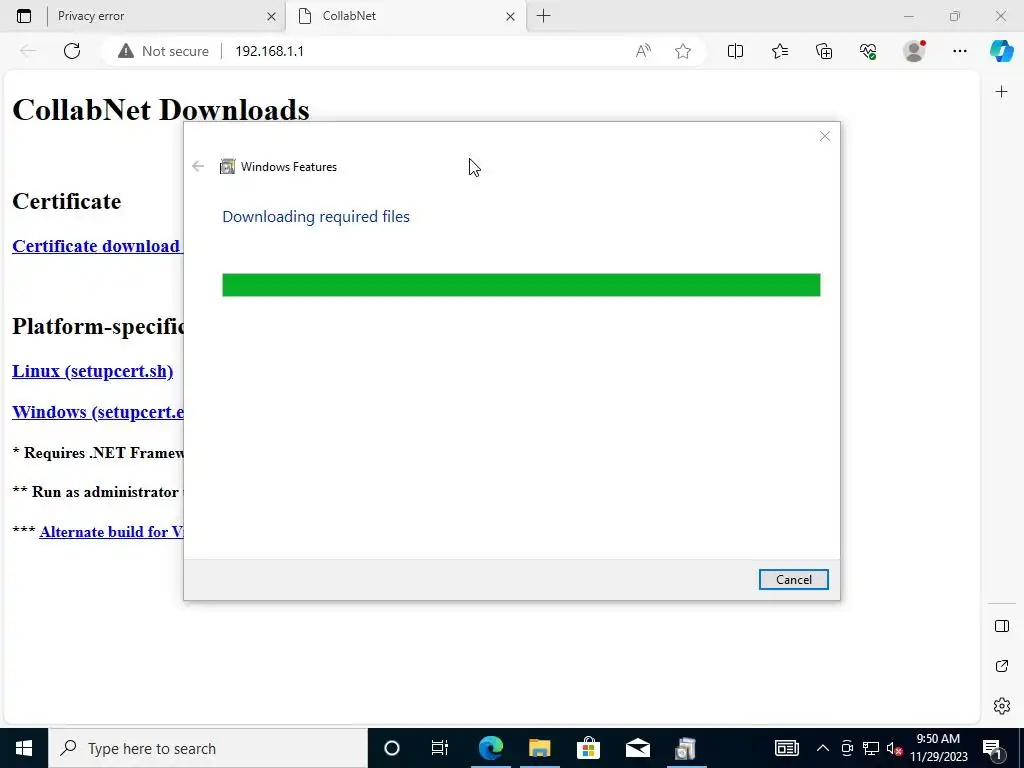1024x768 pixels.
Task: Open sidebar settings gear
Action: point(1001,706)
